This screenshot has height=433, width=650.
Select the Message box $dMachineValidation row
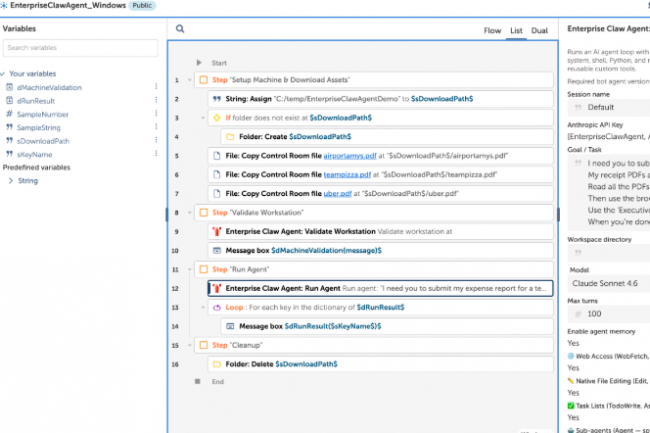coord(380,251)
